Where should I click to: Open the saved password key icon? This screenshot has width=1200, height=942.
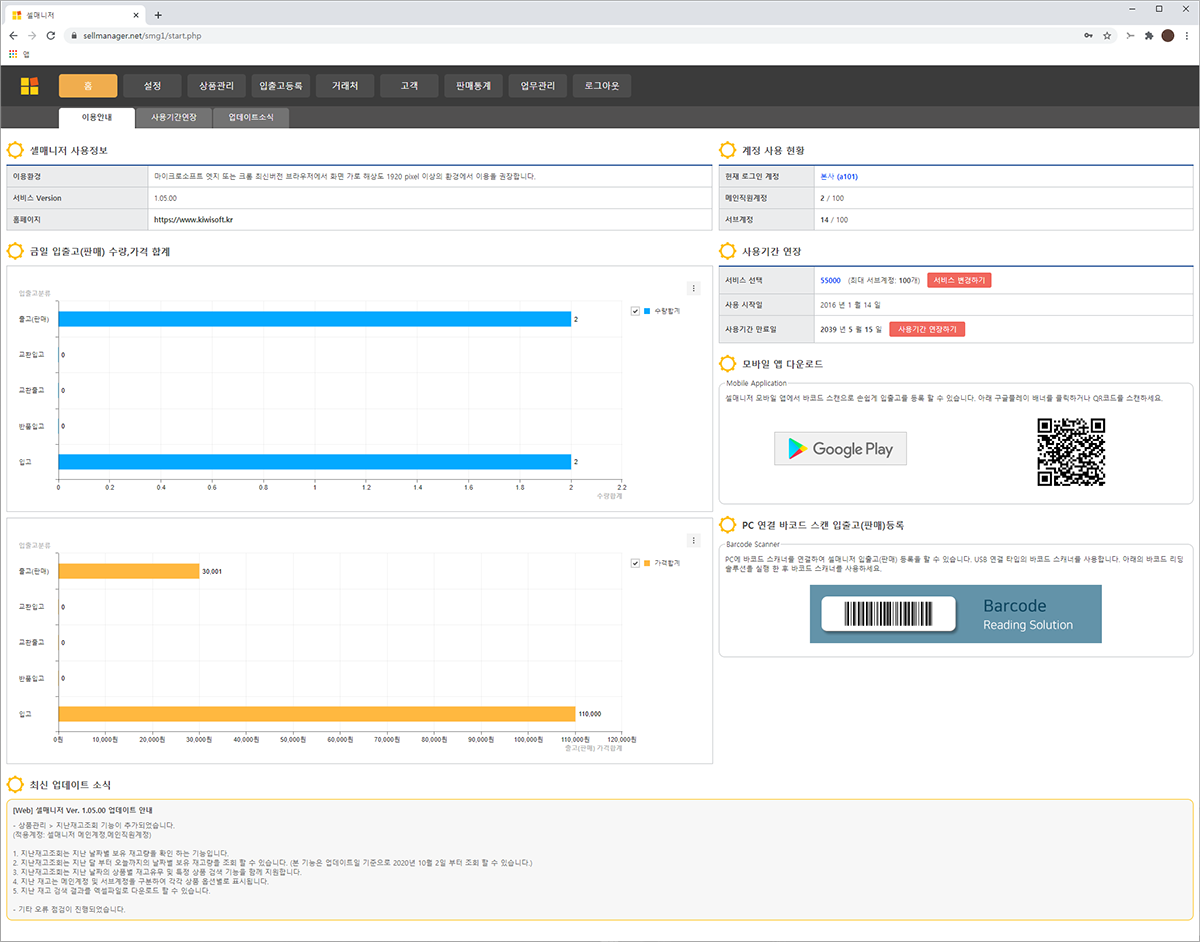click(1087, 35)
